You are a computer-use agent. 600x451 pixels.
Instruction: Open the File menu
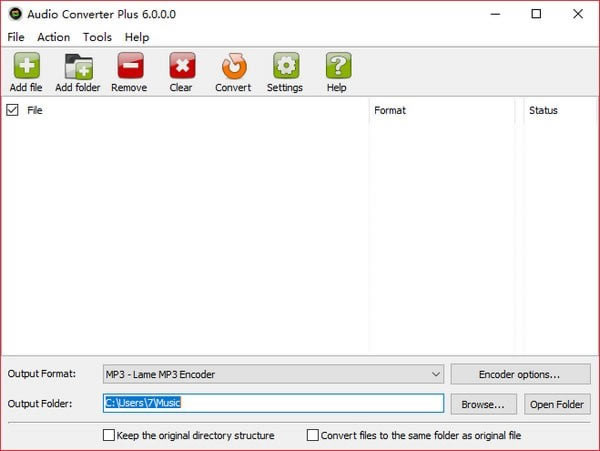[x=16, y=37]
